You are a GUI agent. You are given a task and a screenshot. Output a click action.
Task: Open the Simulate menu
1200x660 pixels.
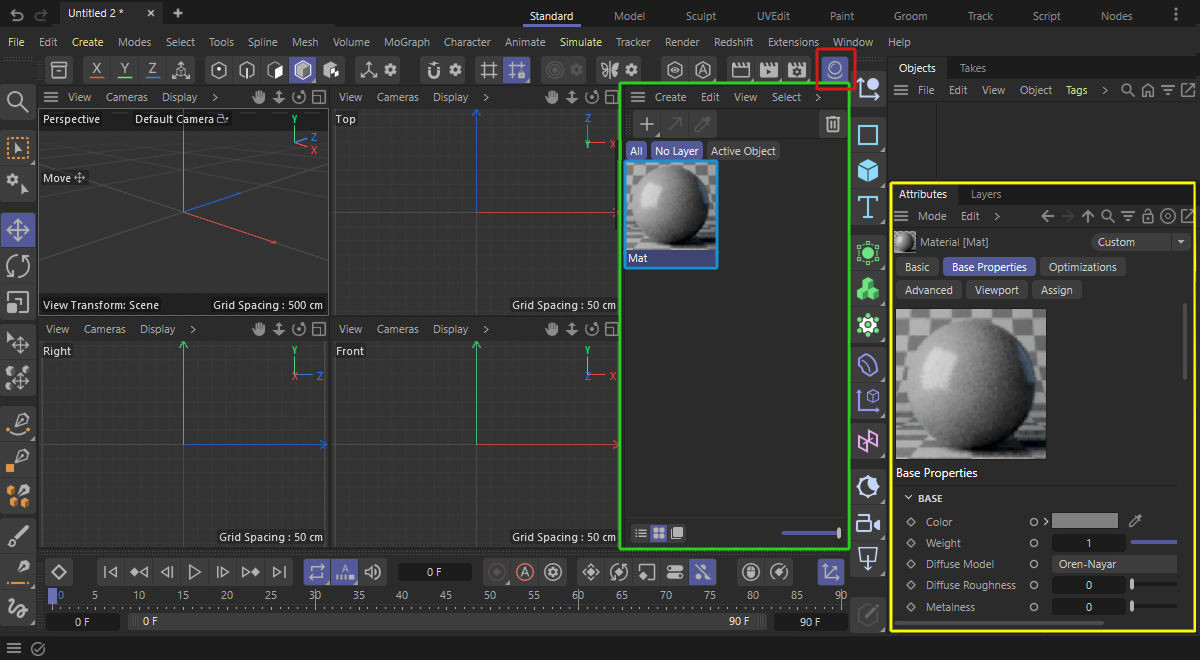click(580, 42)
